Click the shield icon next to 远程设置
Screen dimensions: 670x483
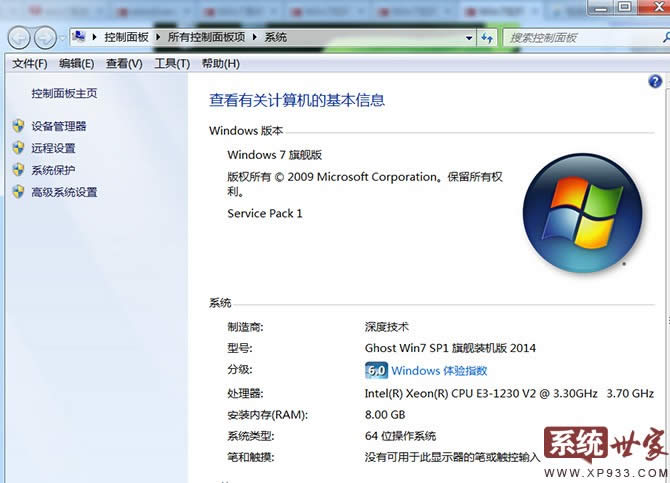coord(17,148)
